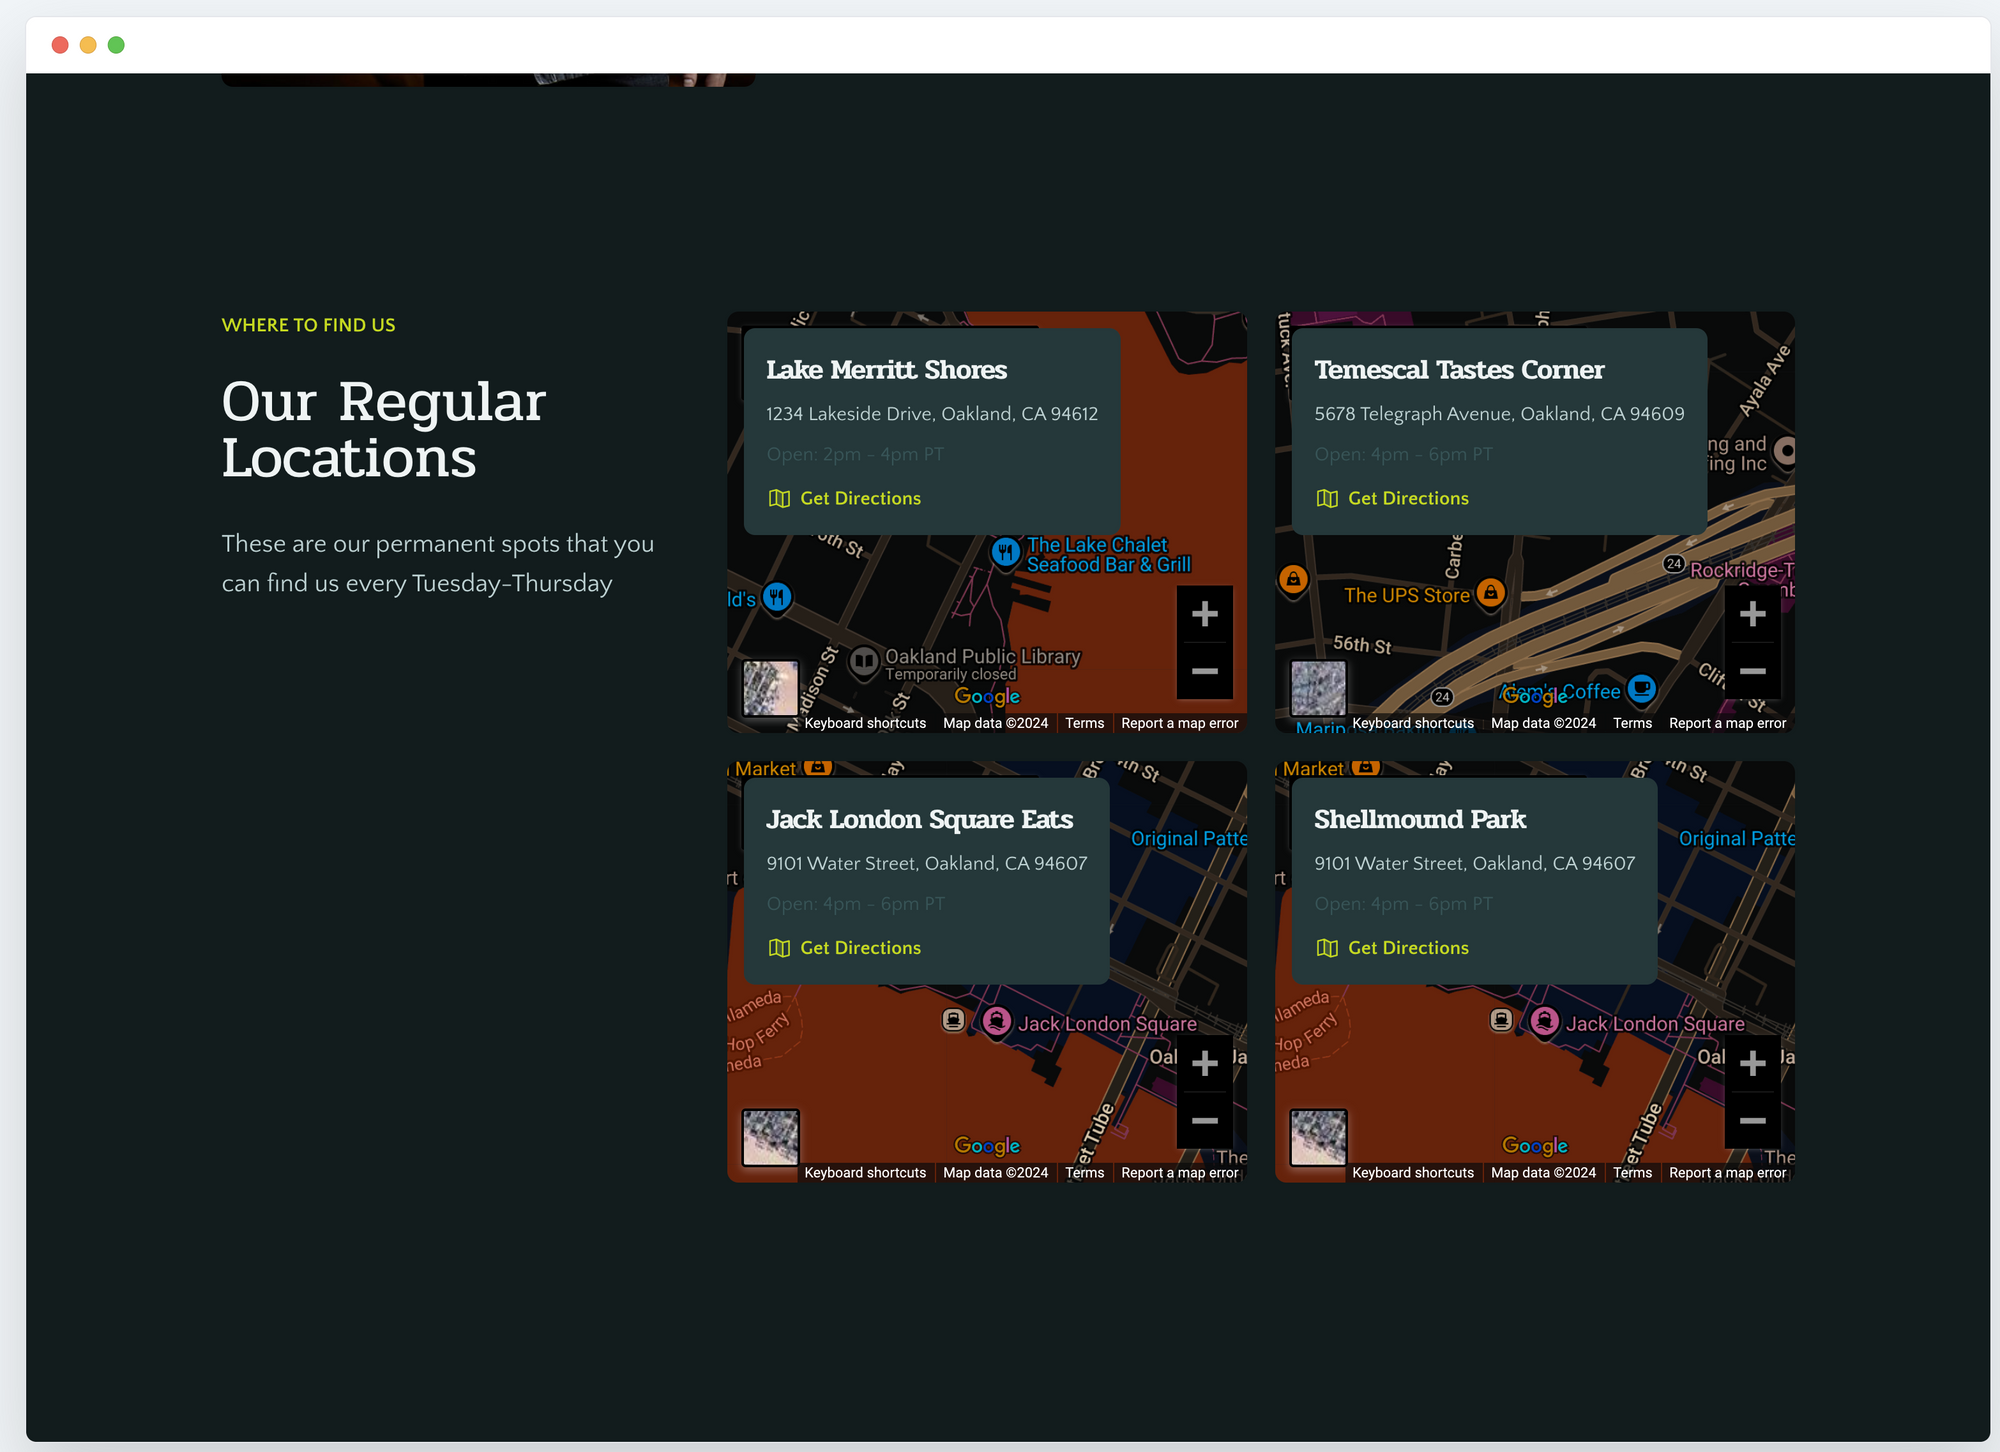The height and width of the screenshot is (1452, 2000).
Task: Open Terms link on the Lake Merritt map
Action: [1084, 723]
